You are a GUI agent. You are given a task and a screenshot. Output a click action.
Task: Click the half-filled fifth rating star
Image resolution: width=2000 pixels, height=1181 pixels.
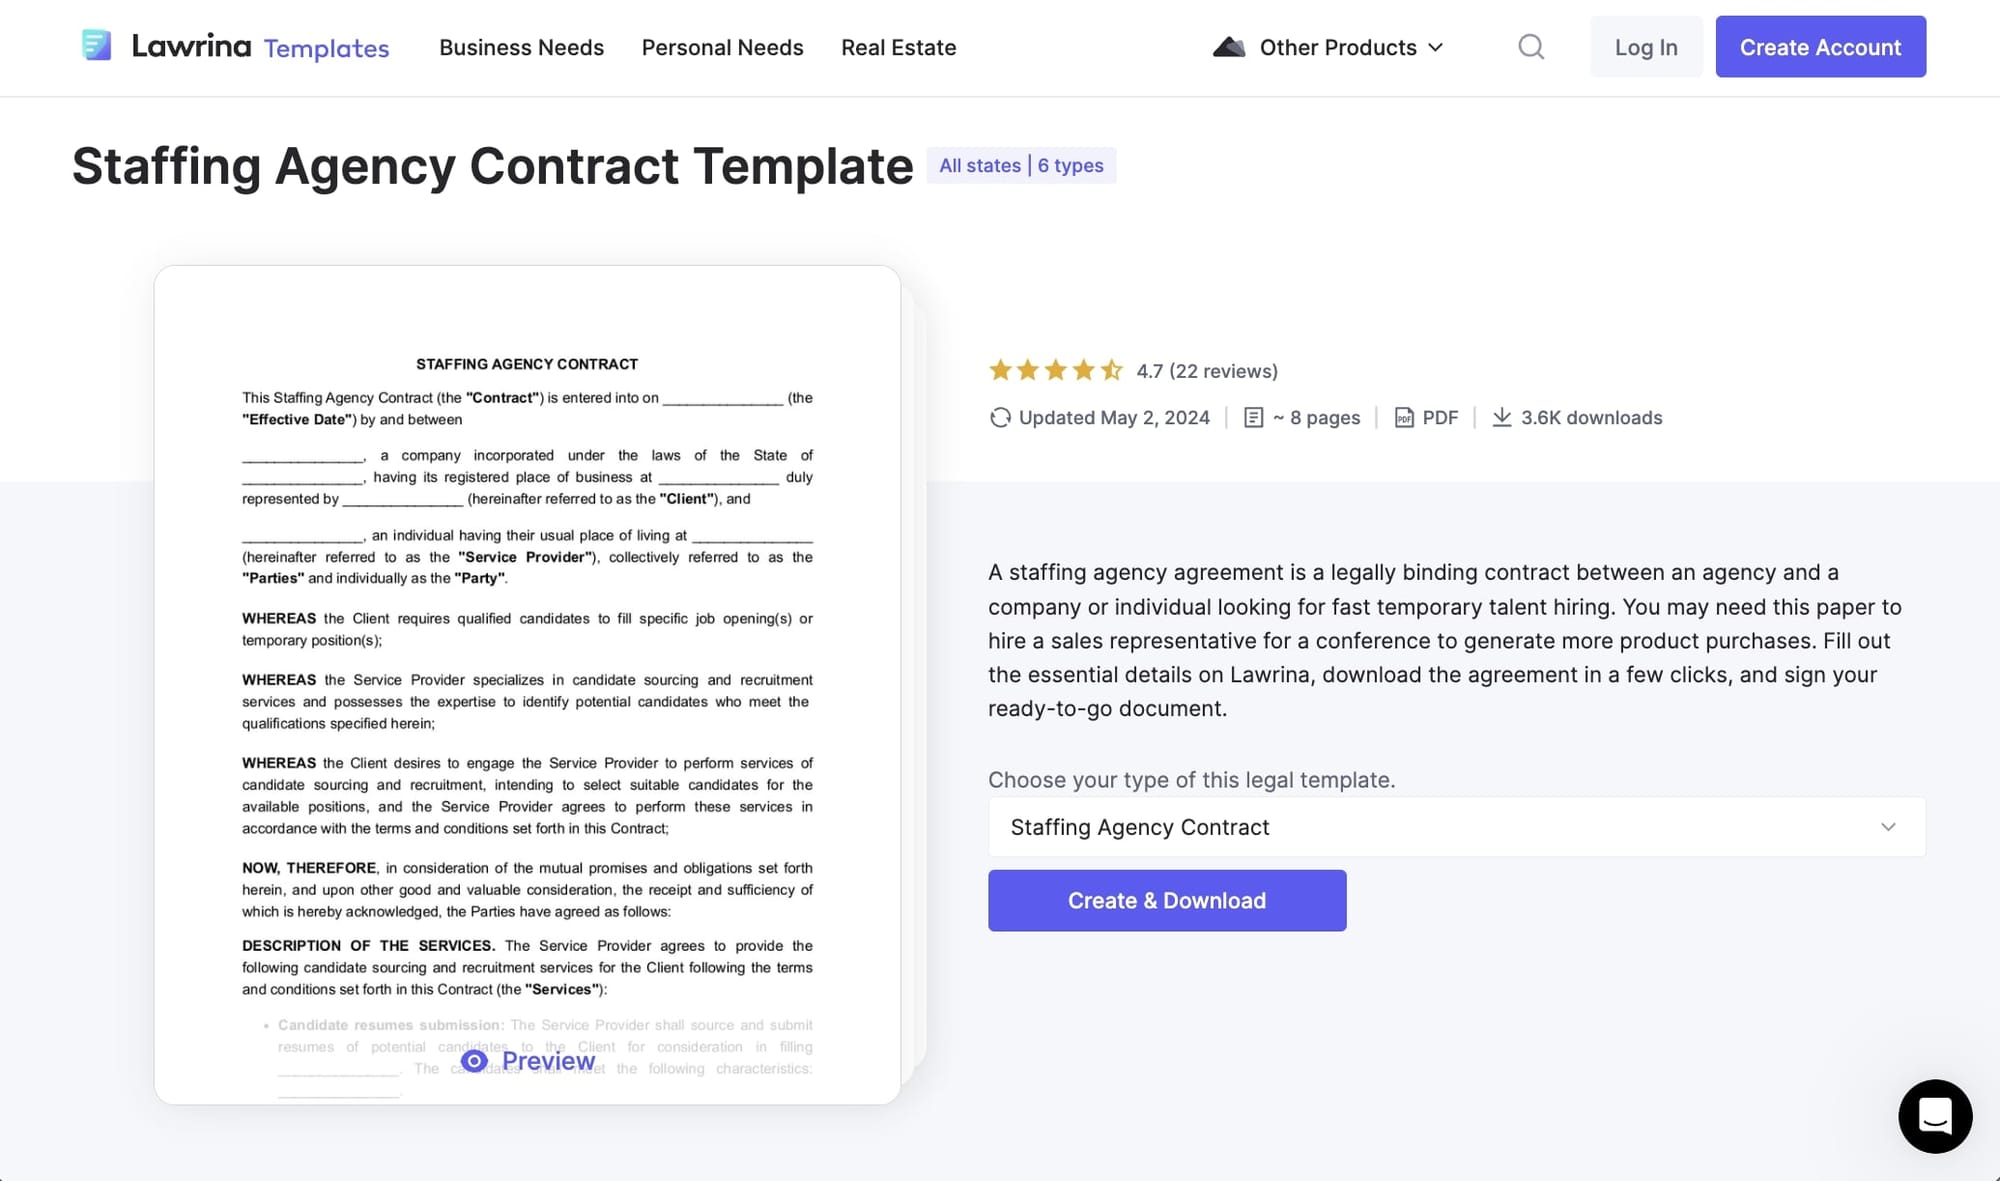pyautogui.click(x=1111, y=369)
